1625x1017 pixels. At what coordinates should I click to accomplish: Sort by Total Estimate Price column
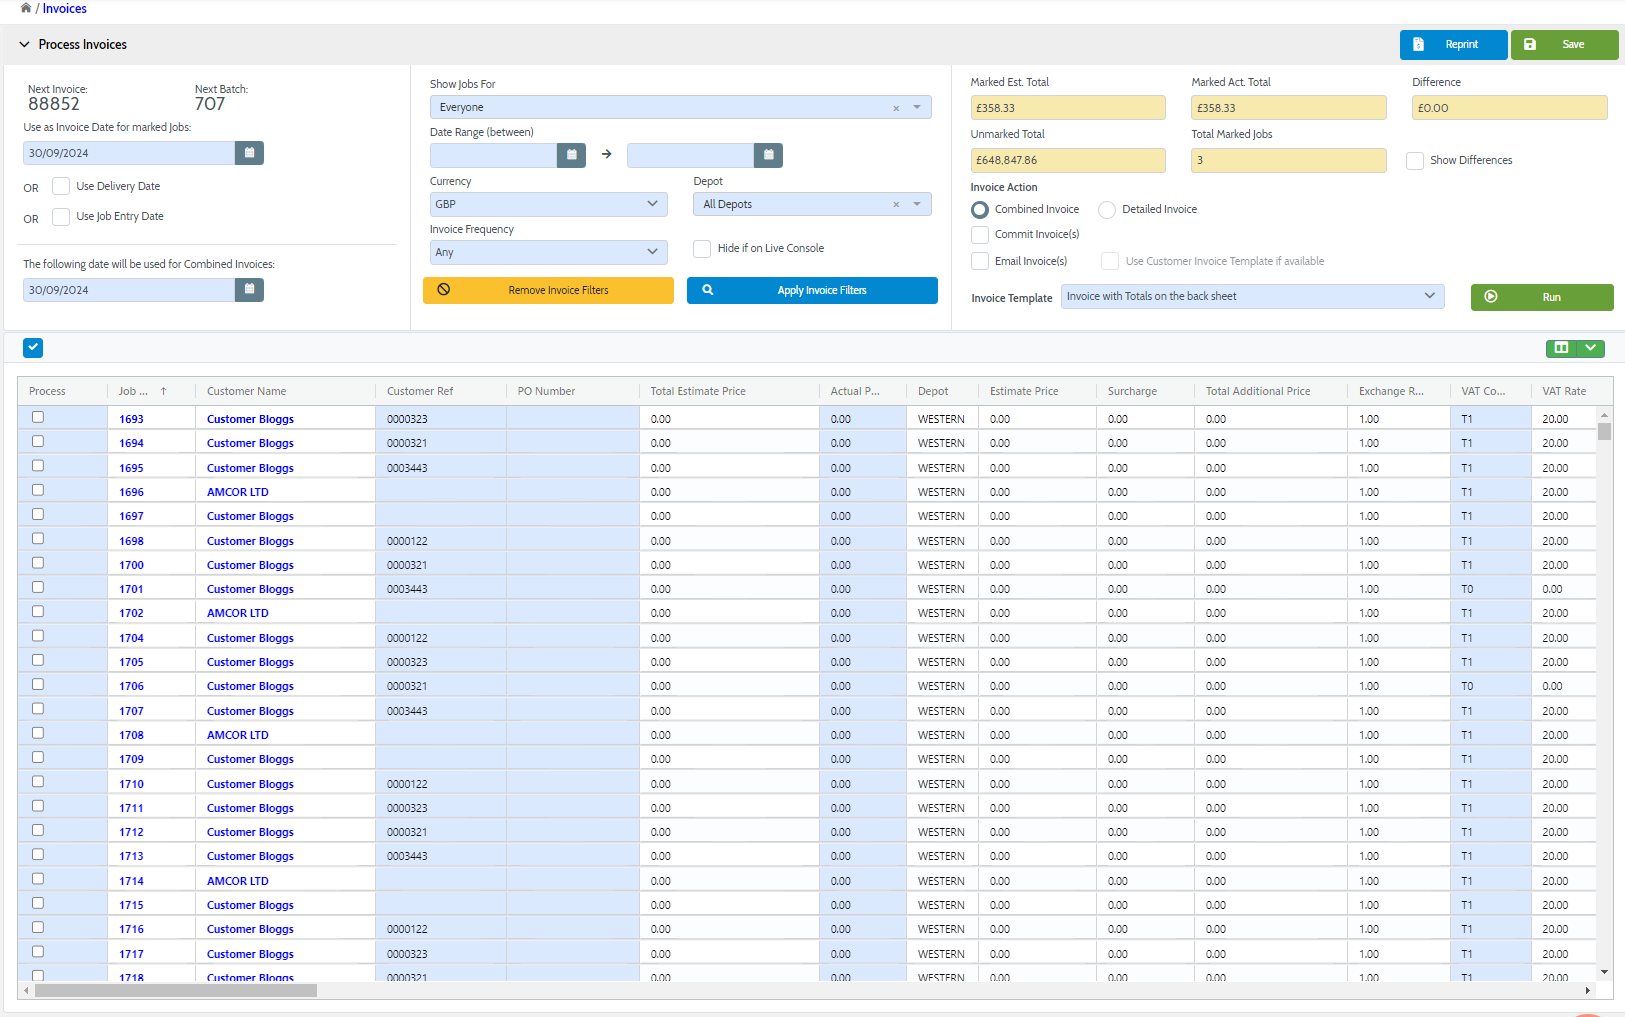698,391
